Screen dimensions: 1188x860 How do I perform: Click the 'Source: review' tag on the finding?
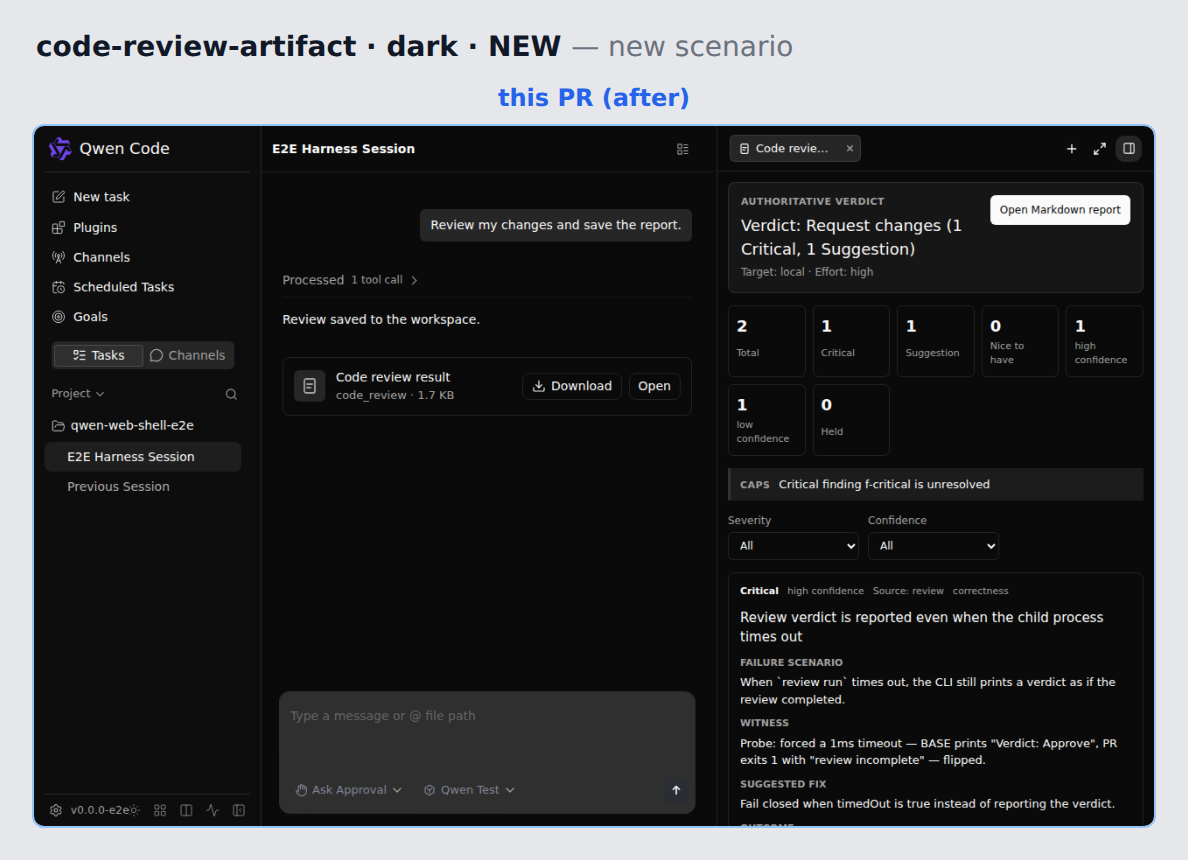[908, 591]
